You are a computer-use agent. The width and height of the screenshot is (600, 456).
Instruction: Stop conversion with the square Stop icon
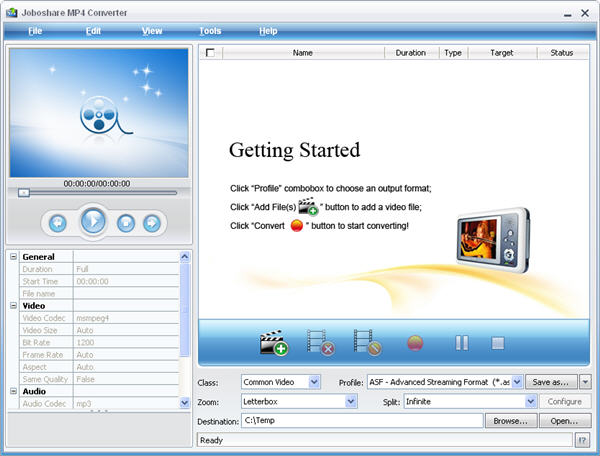[x=497, y=343]
